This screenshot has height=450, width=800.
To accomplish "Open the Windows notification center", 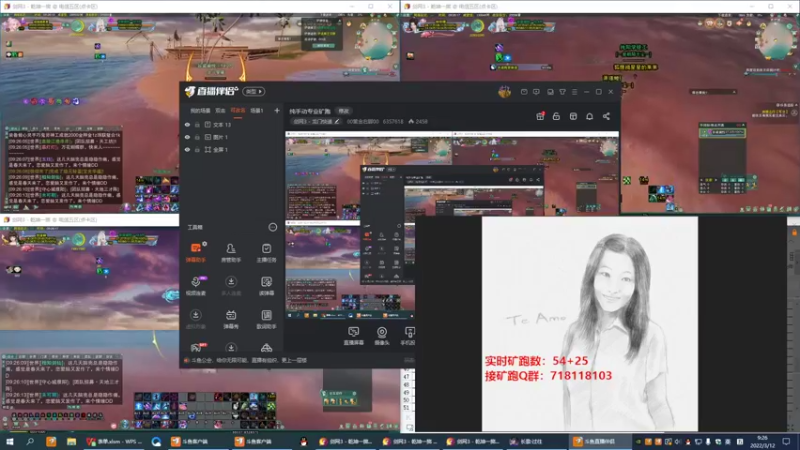I will (786, 441).
